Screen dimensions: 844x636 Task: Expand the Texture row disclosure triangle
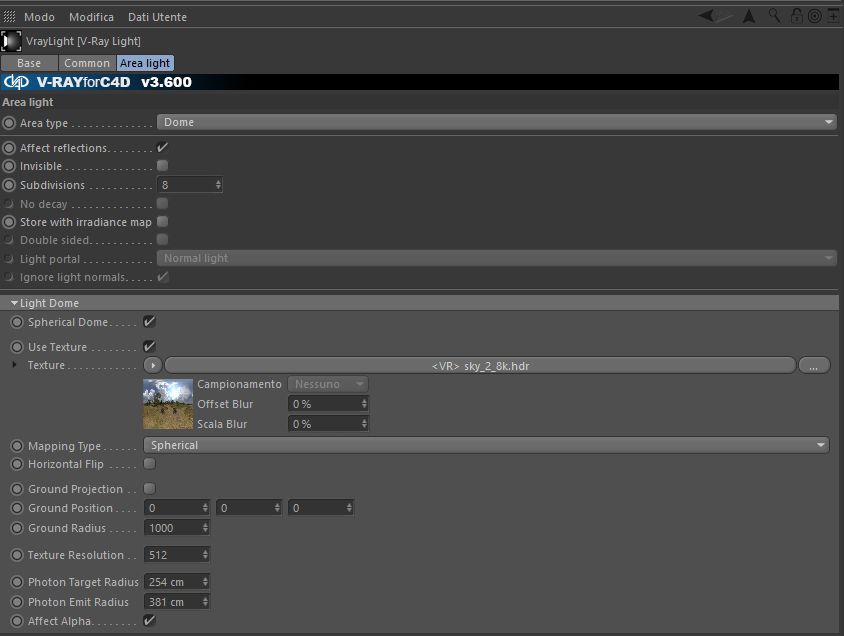(x=15, y=365)
